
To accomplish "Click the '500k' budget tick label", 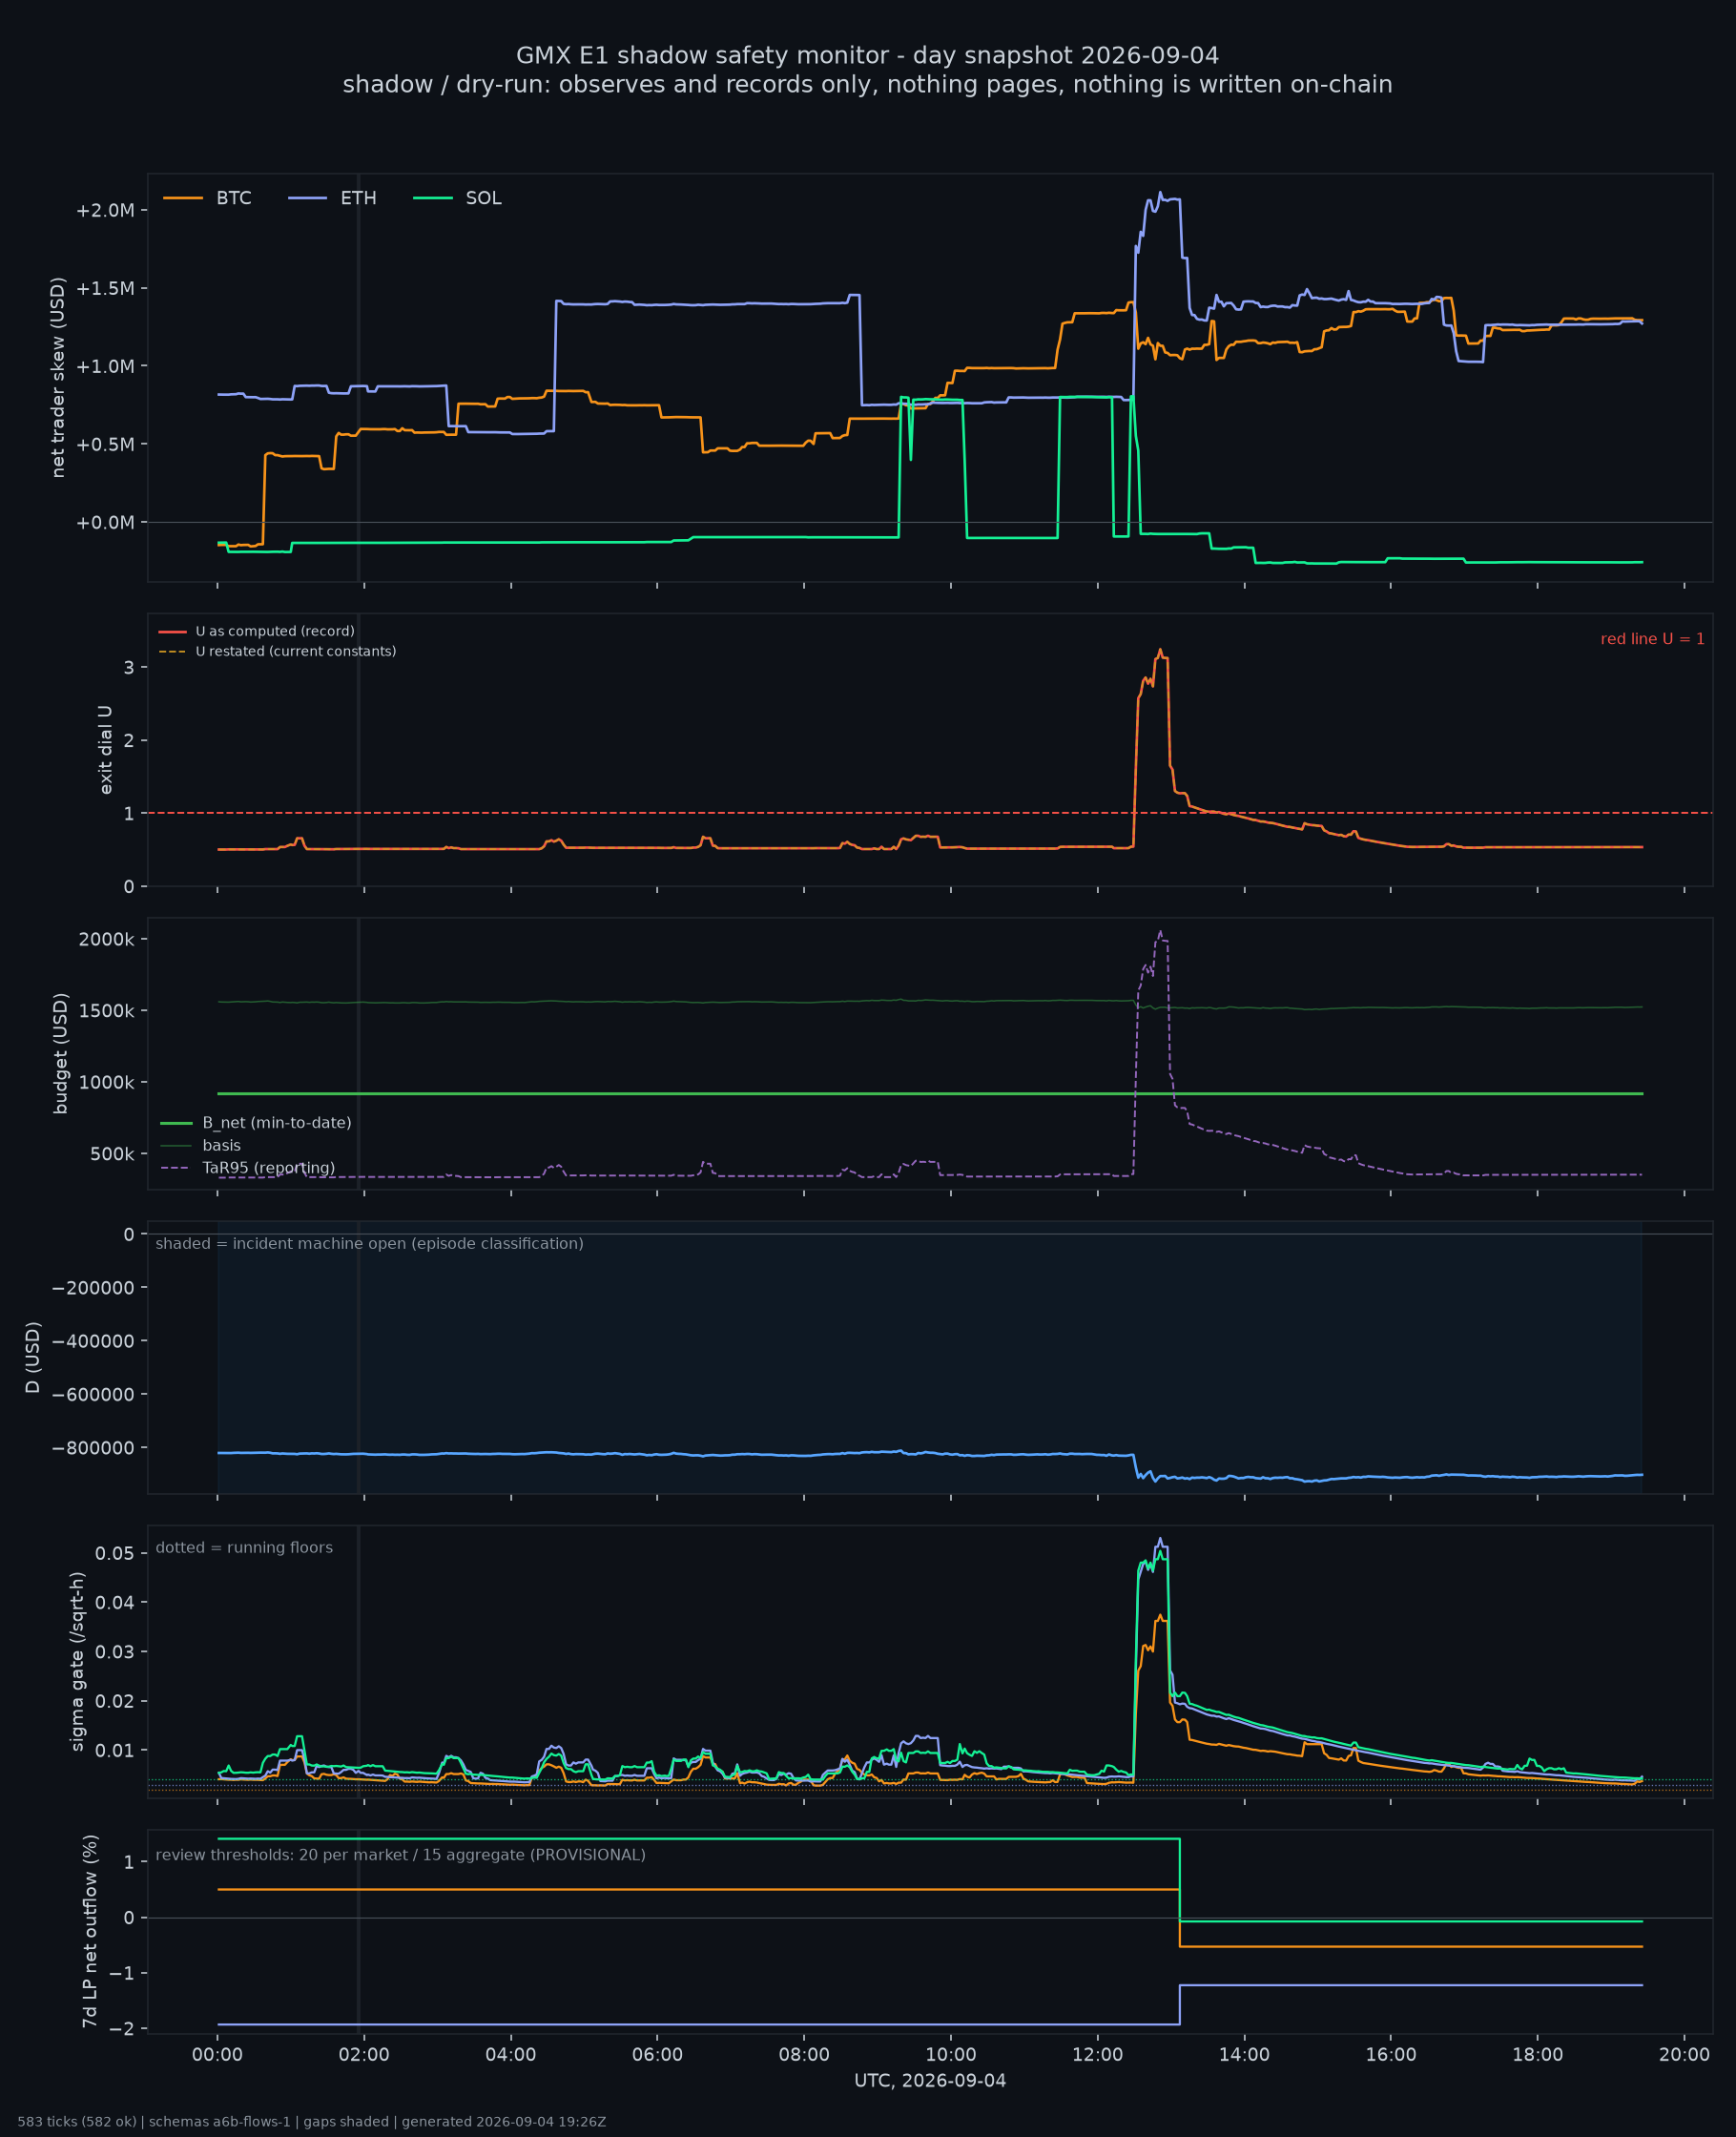I will tap(112, 1154).
